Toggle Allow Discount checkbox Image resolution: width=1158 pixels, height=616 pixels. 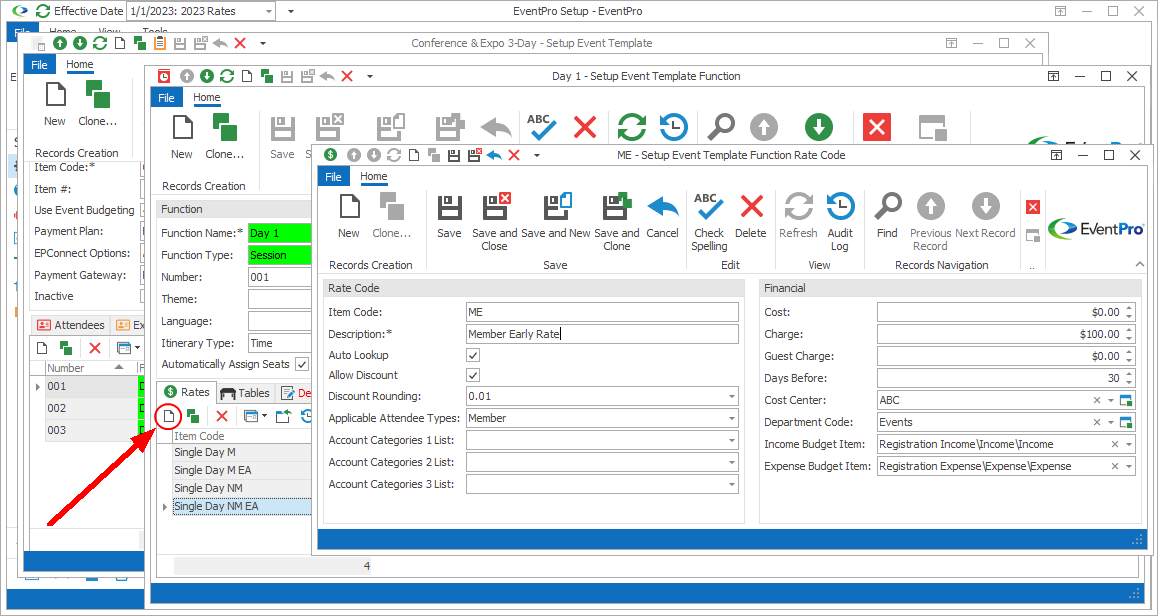tap(473, 375)
